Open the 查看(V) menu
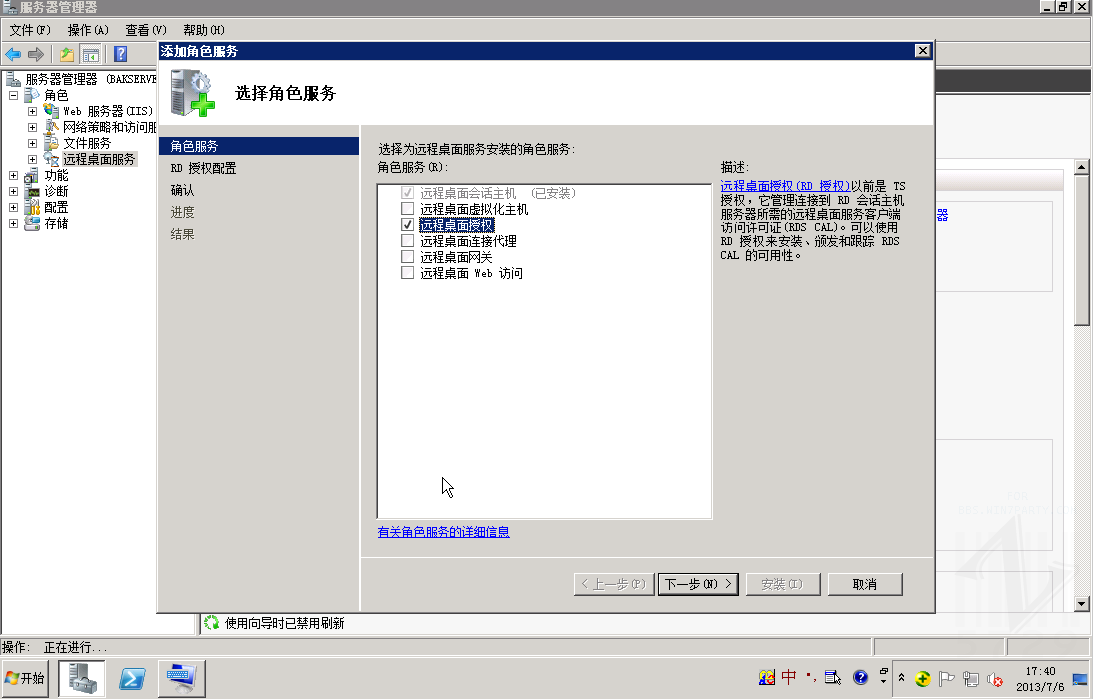 coord(146,30)
